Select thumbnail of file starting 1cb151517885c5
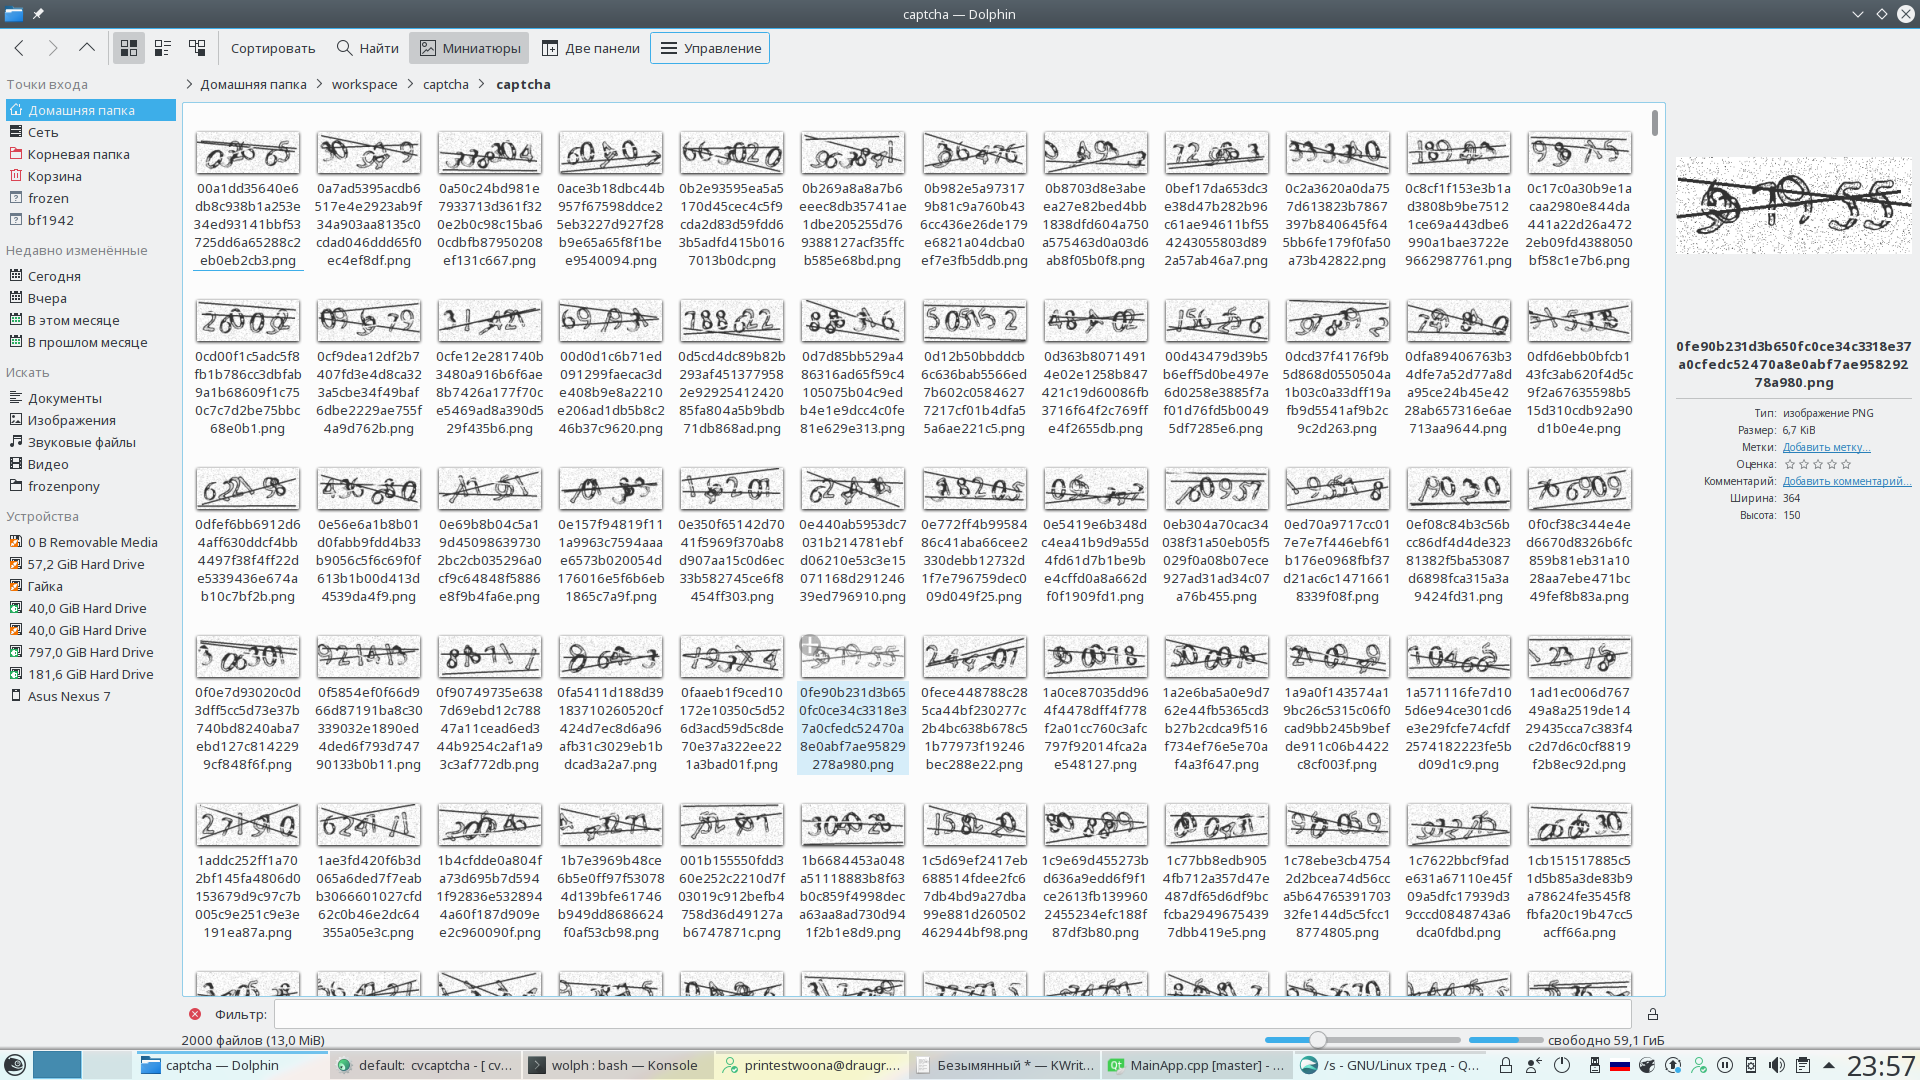Viewport: 1920px width, 1080px height. (1579, 825)
